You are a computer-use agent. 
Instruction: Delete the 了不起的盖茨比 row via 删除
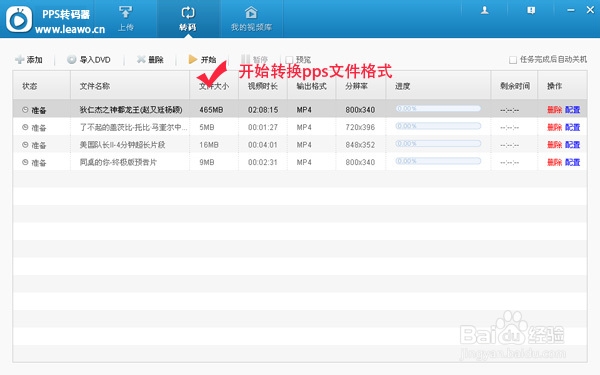554,127
